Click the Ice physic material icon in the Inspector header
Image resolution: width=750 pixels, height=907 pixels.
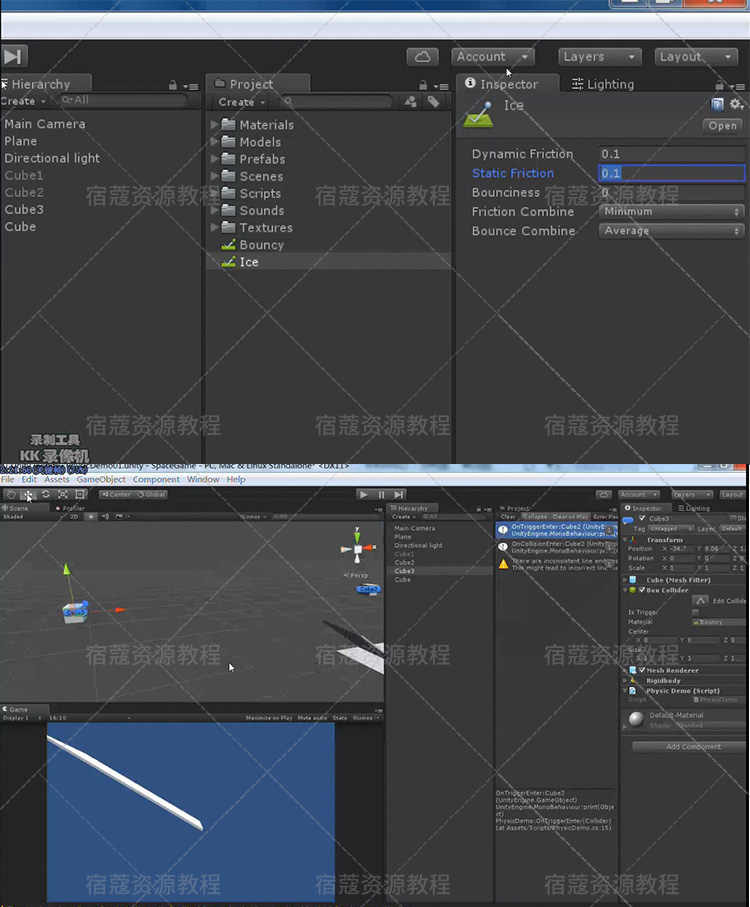479,113
